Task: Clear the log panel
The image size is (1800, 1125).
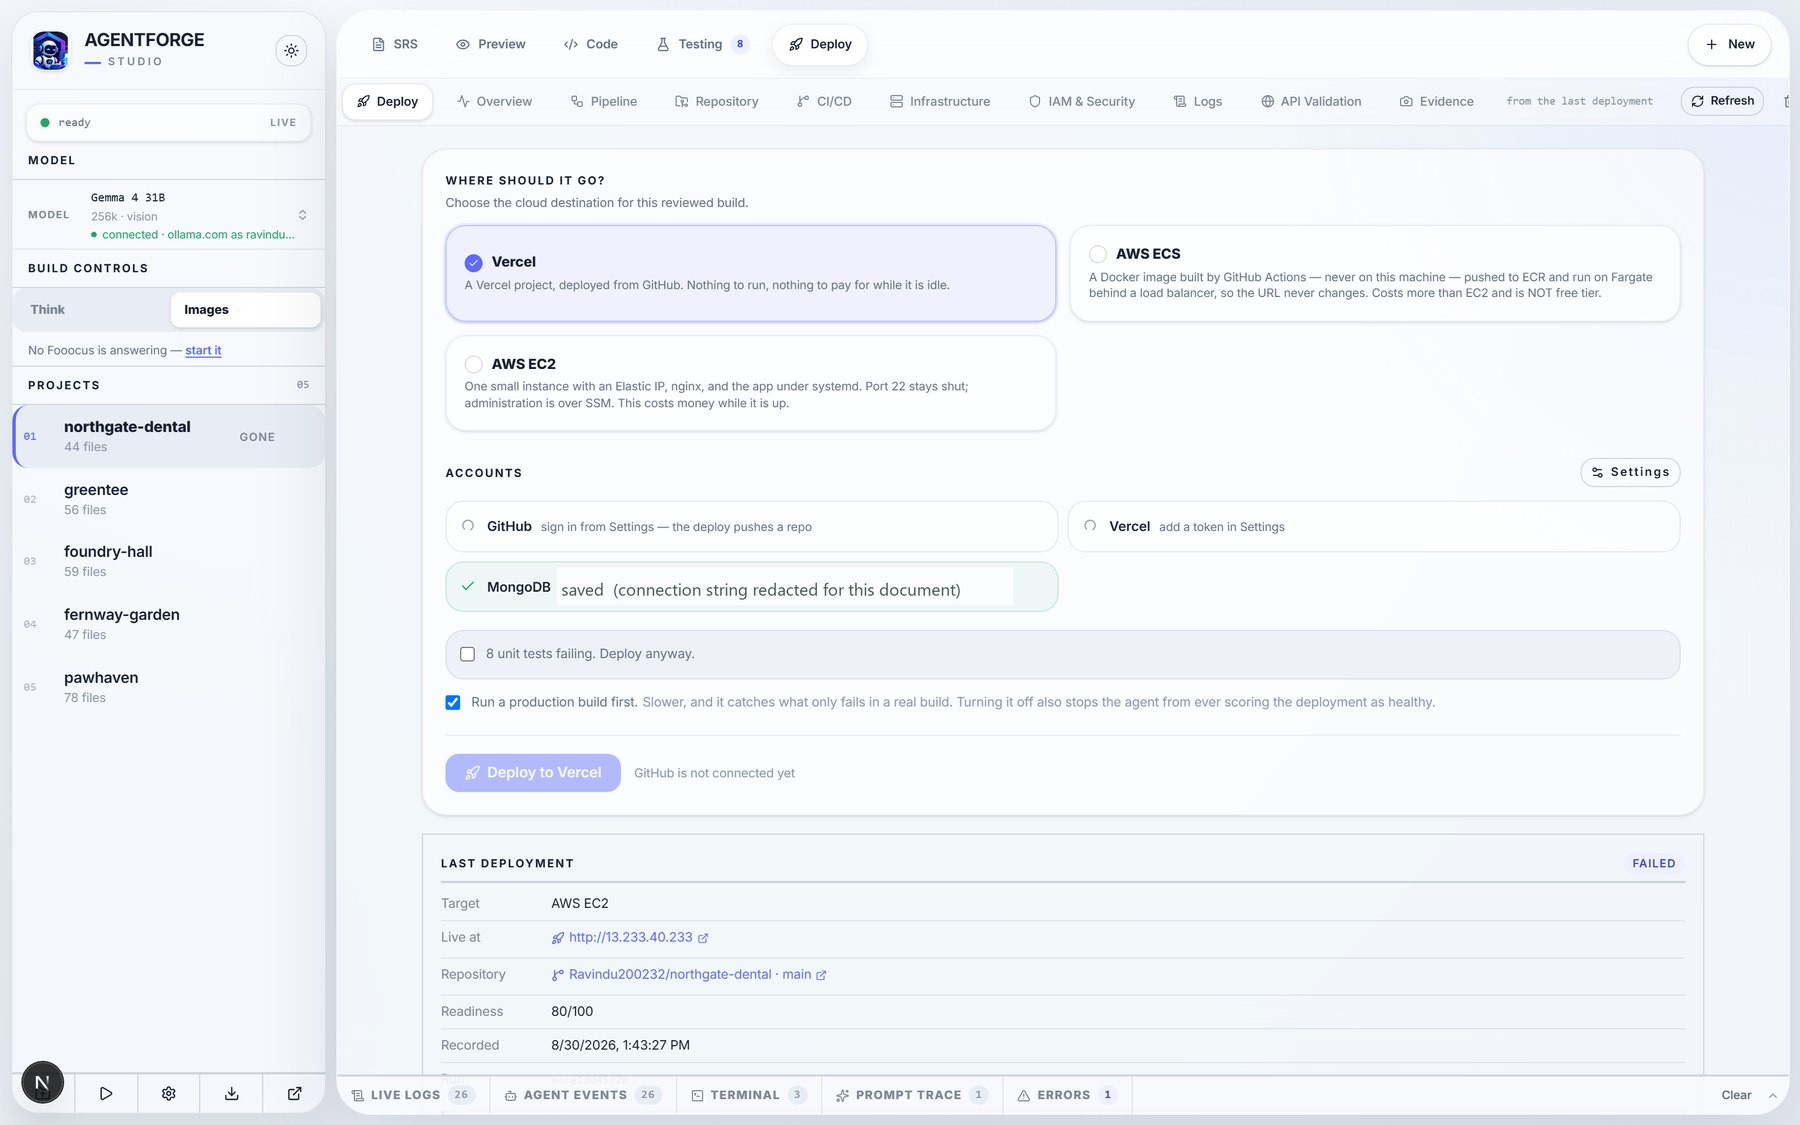Action: pos(1736,1095)
